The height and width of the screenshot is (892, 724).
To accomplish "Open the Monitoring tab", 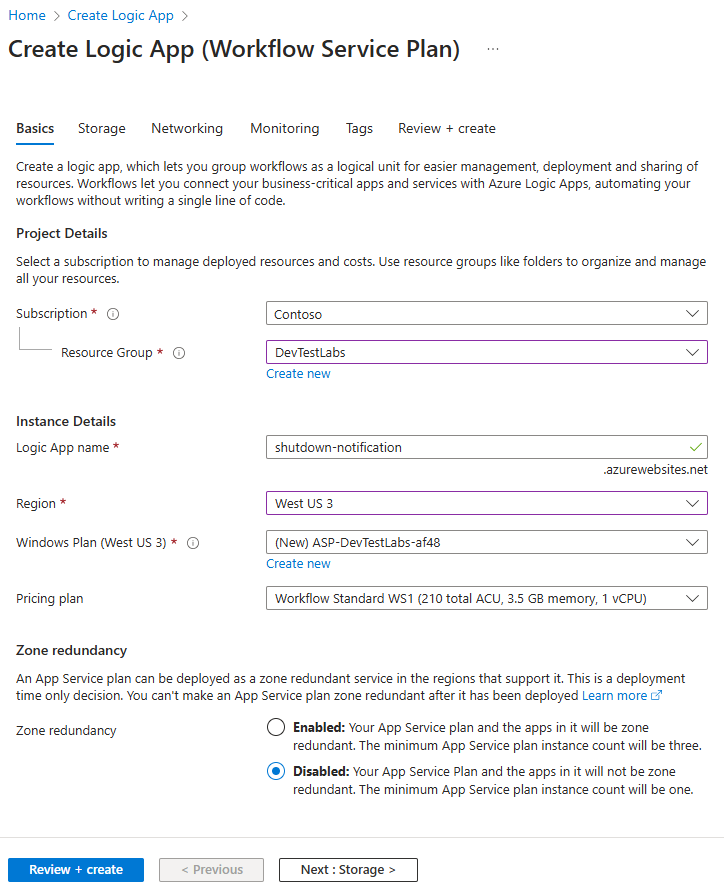I will [284, 128].
